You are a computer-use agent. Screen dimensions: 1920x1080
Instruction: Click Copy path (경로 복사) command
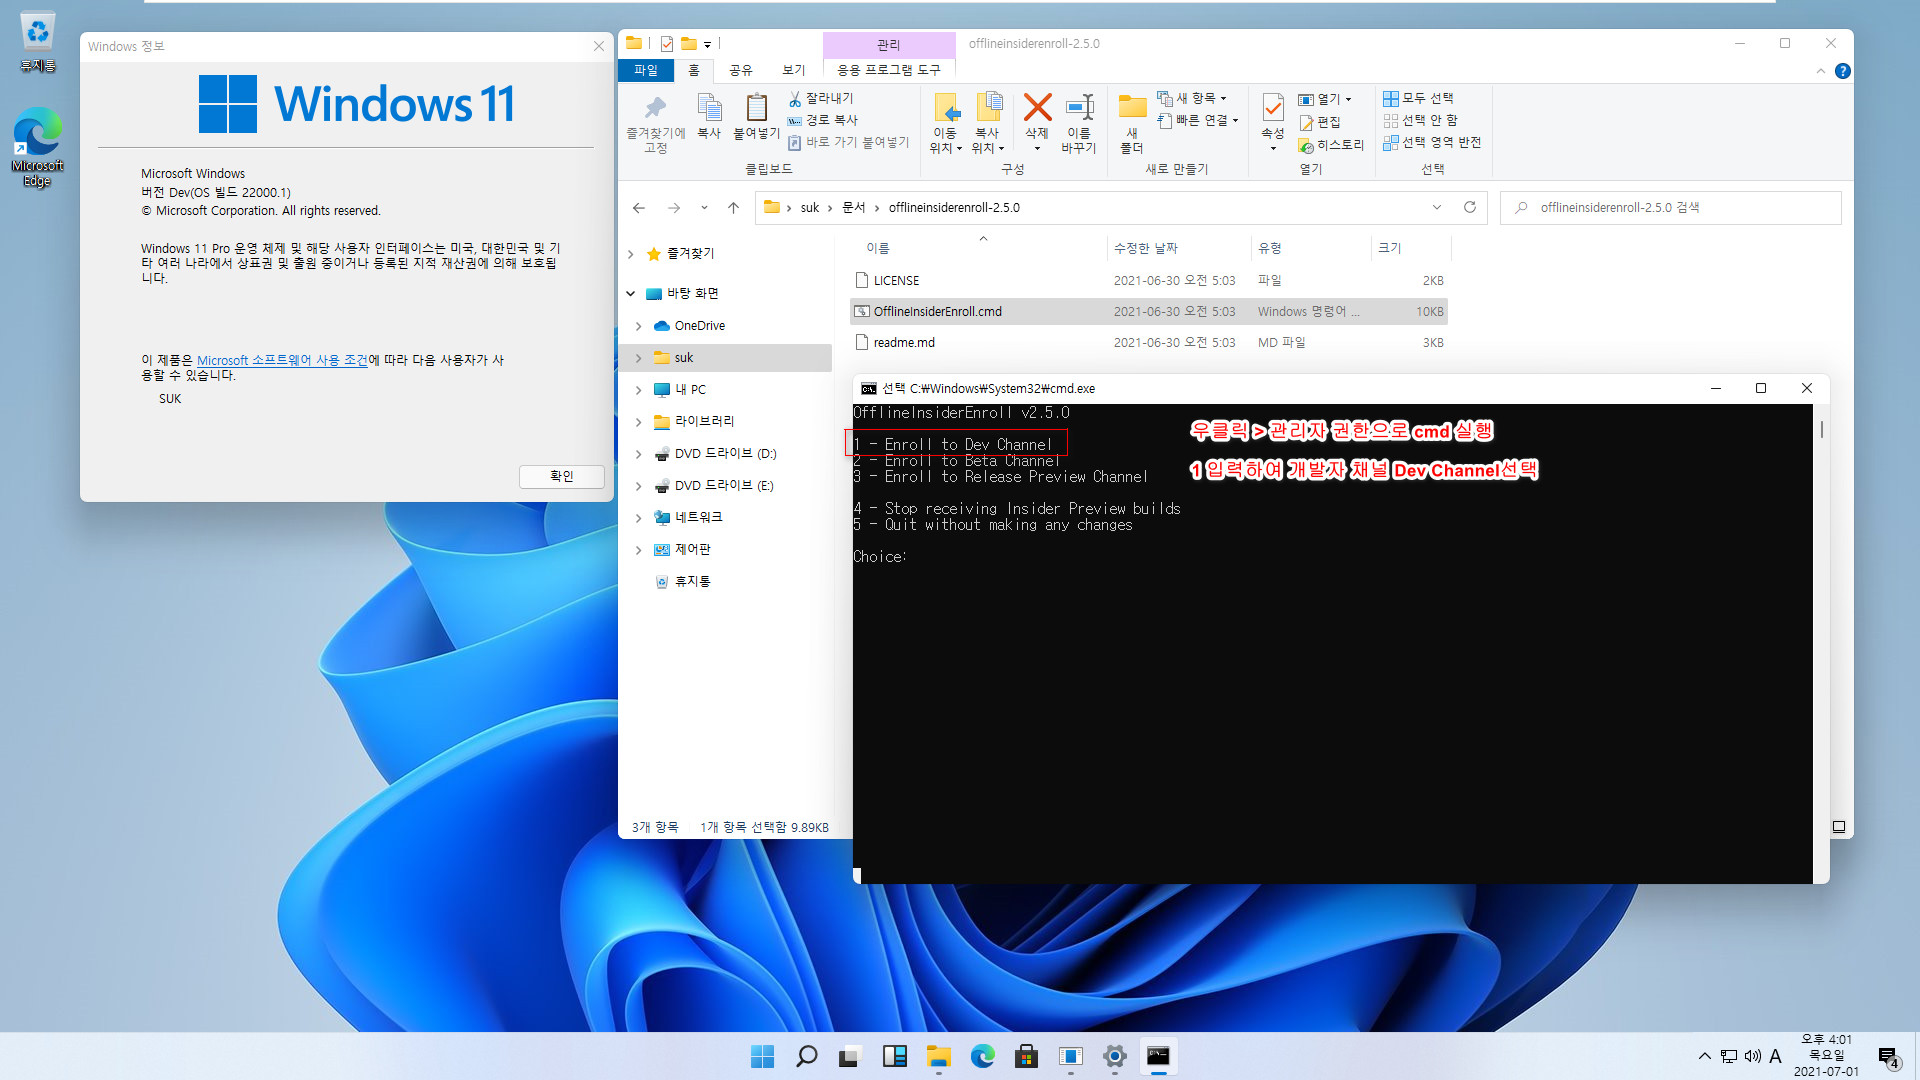click(823, 120)
